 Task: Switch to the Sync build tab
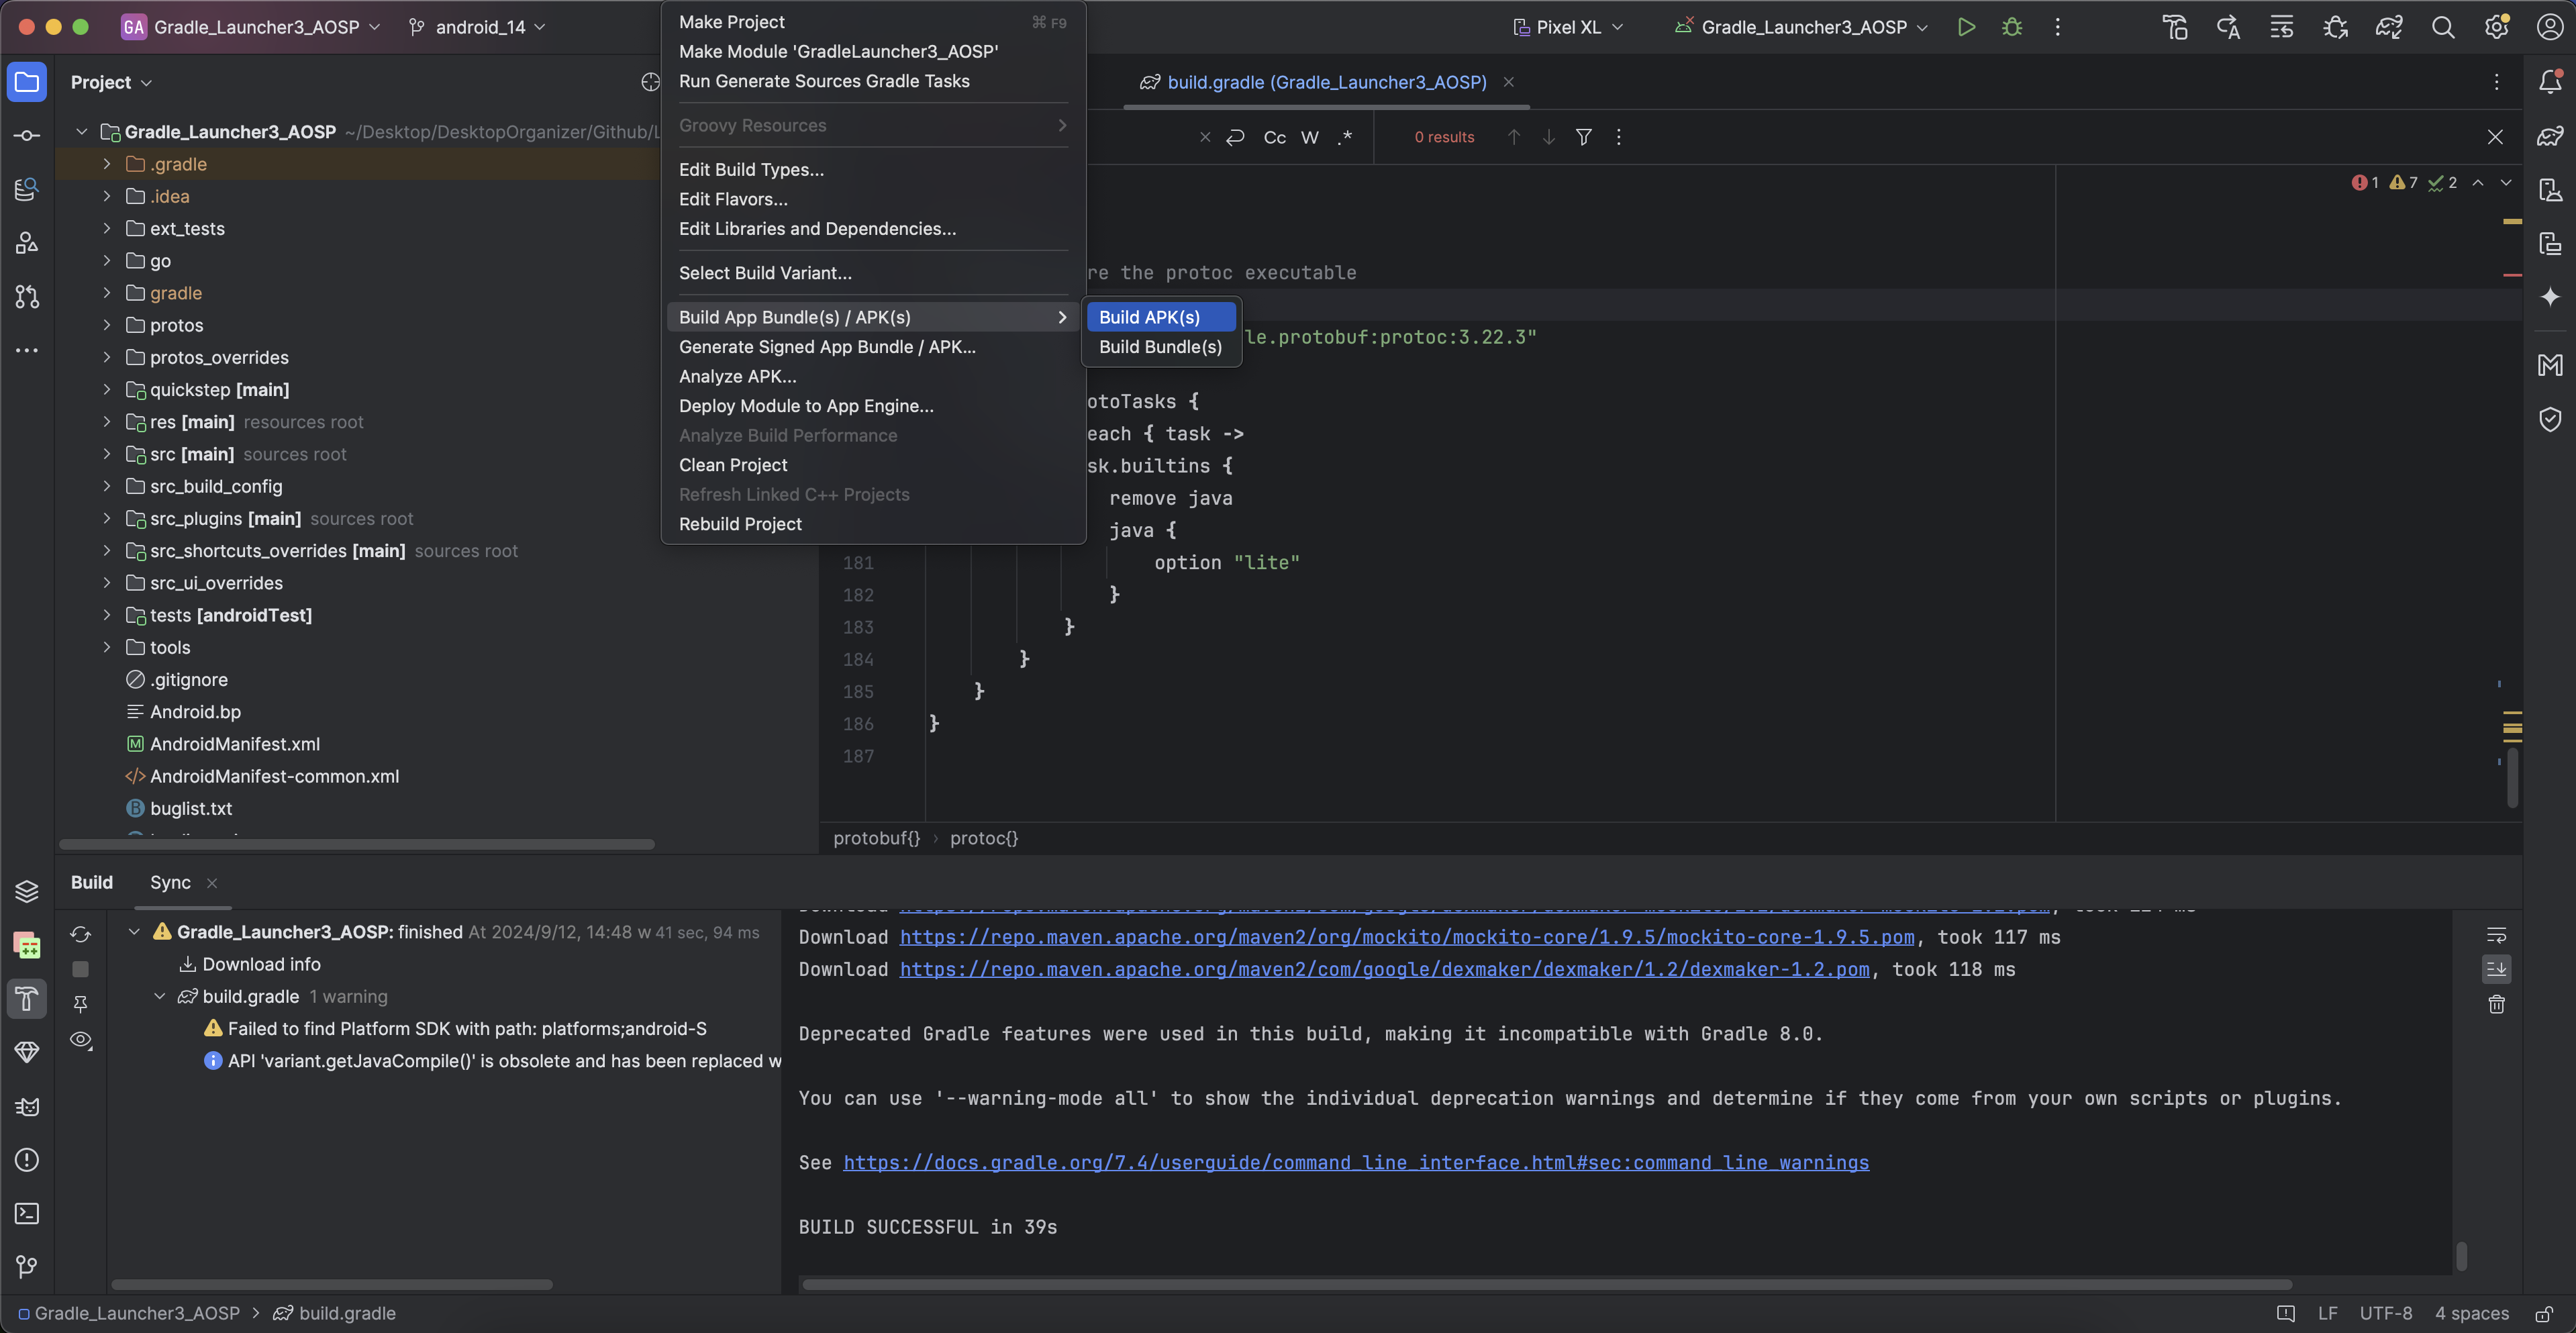pyautogui.click(x=170, y=883)
